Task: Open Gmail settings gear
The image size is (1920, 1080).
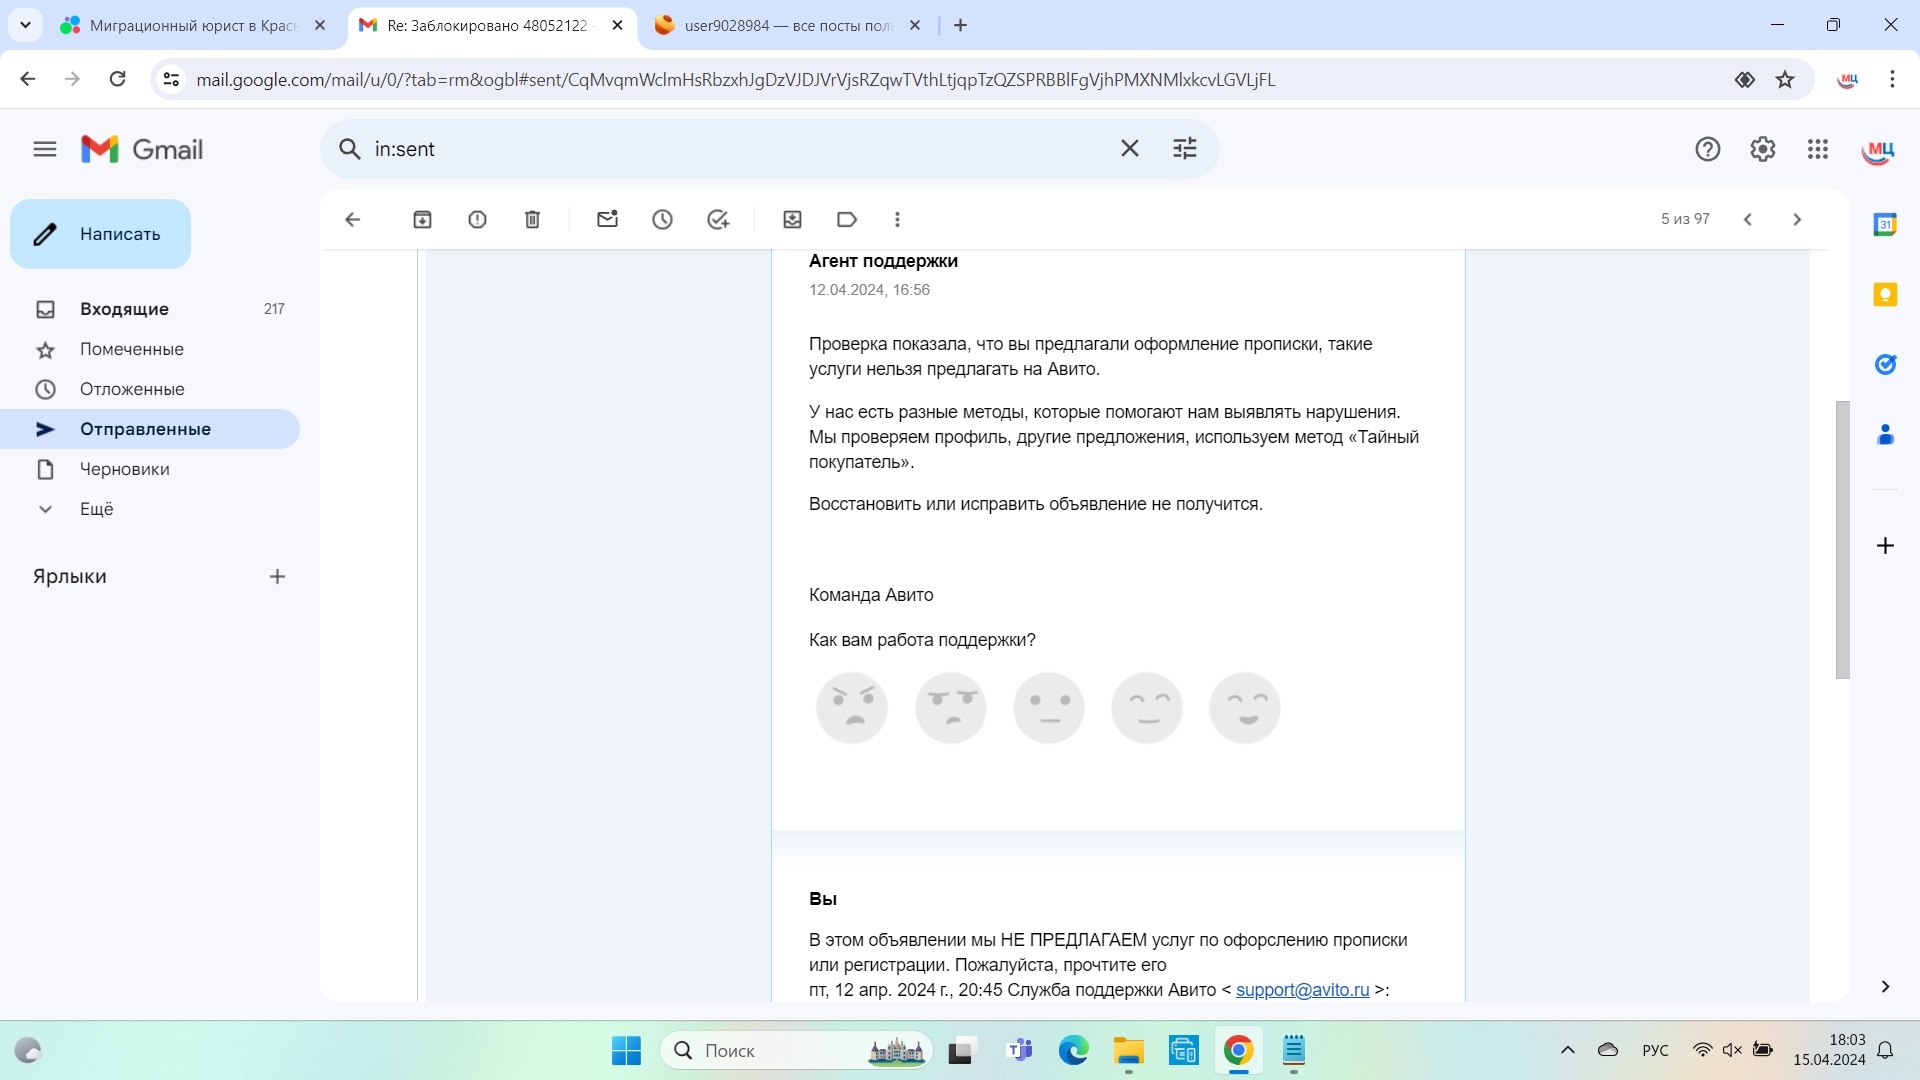Action: [x=1762, y=149]
